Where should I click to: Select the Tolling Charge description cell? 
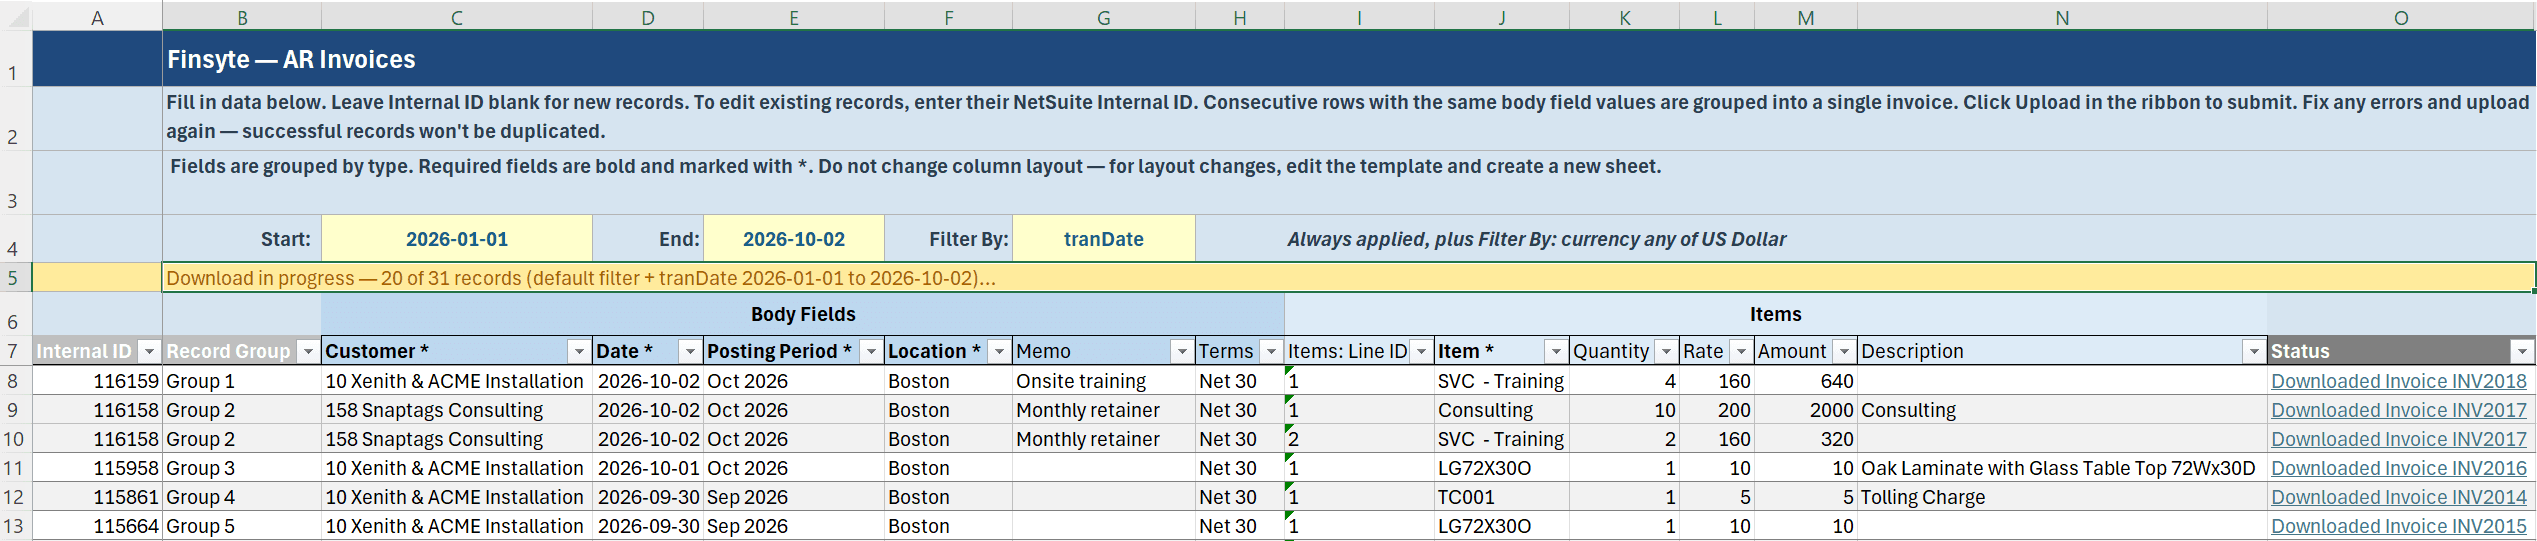pyautogui.click(x=2062, y=497)
